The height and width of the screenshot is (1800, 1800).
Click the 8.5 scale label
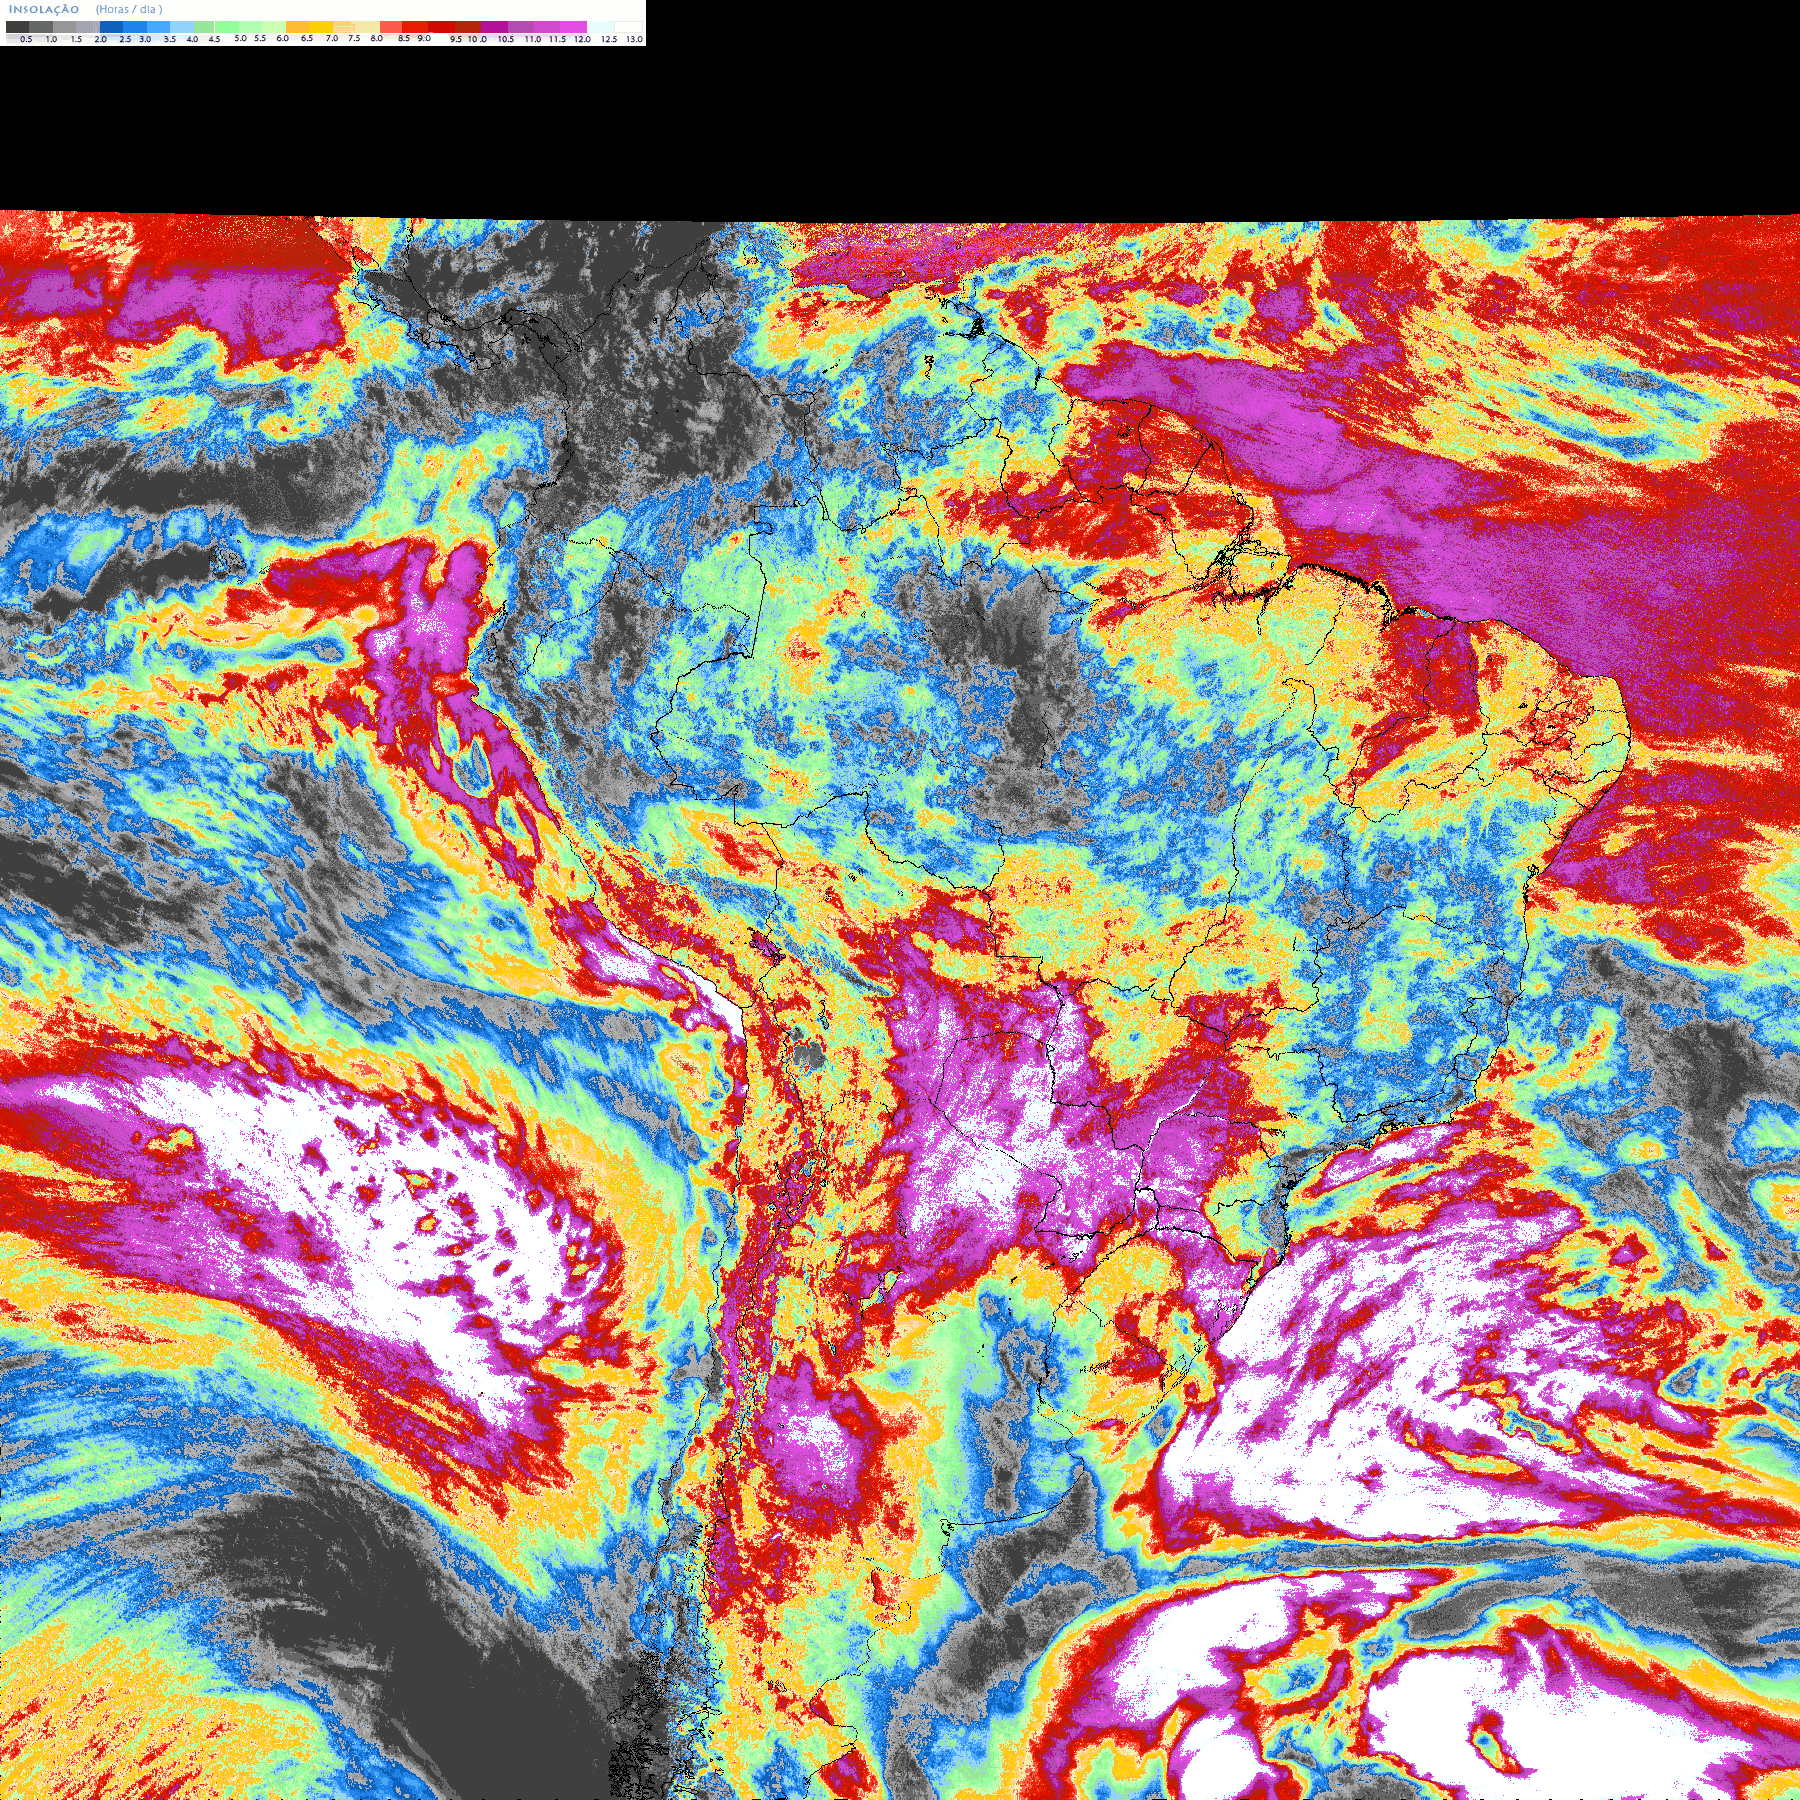click(404, 38)
